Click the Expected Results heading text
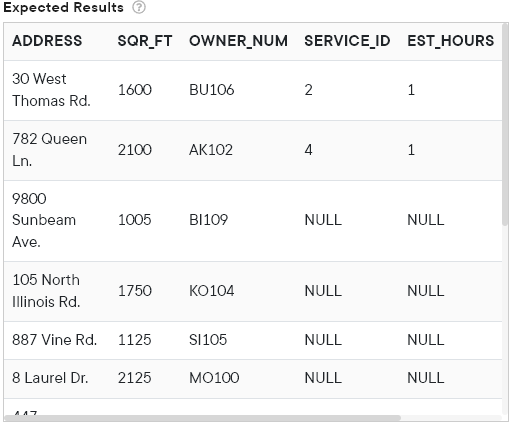 point(63,7)
